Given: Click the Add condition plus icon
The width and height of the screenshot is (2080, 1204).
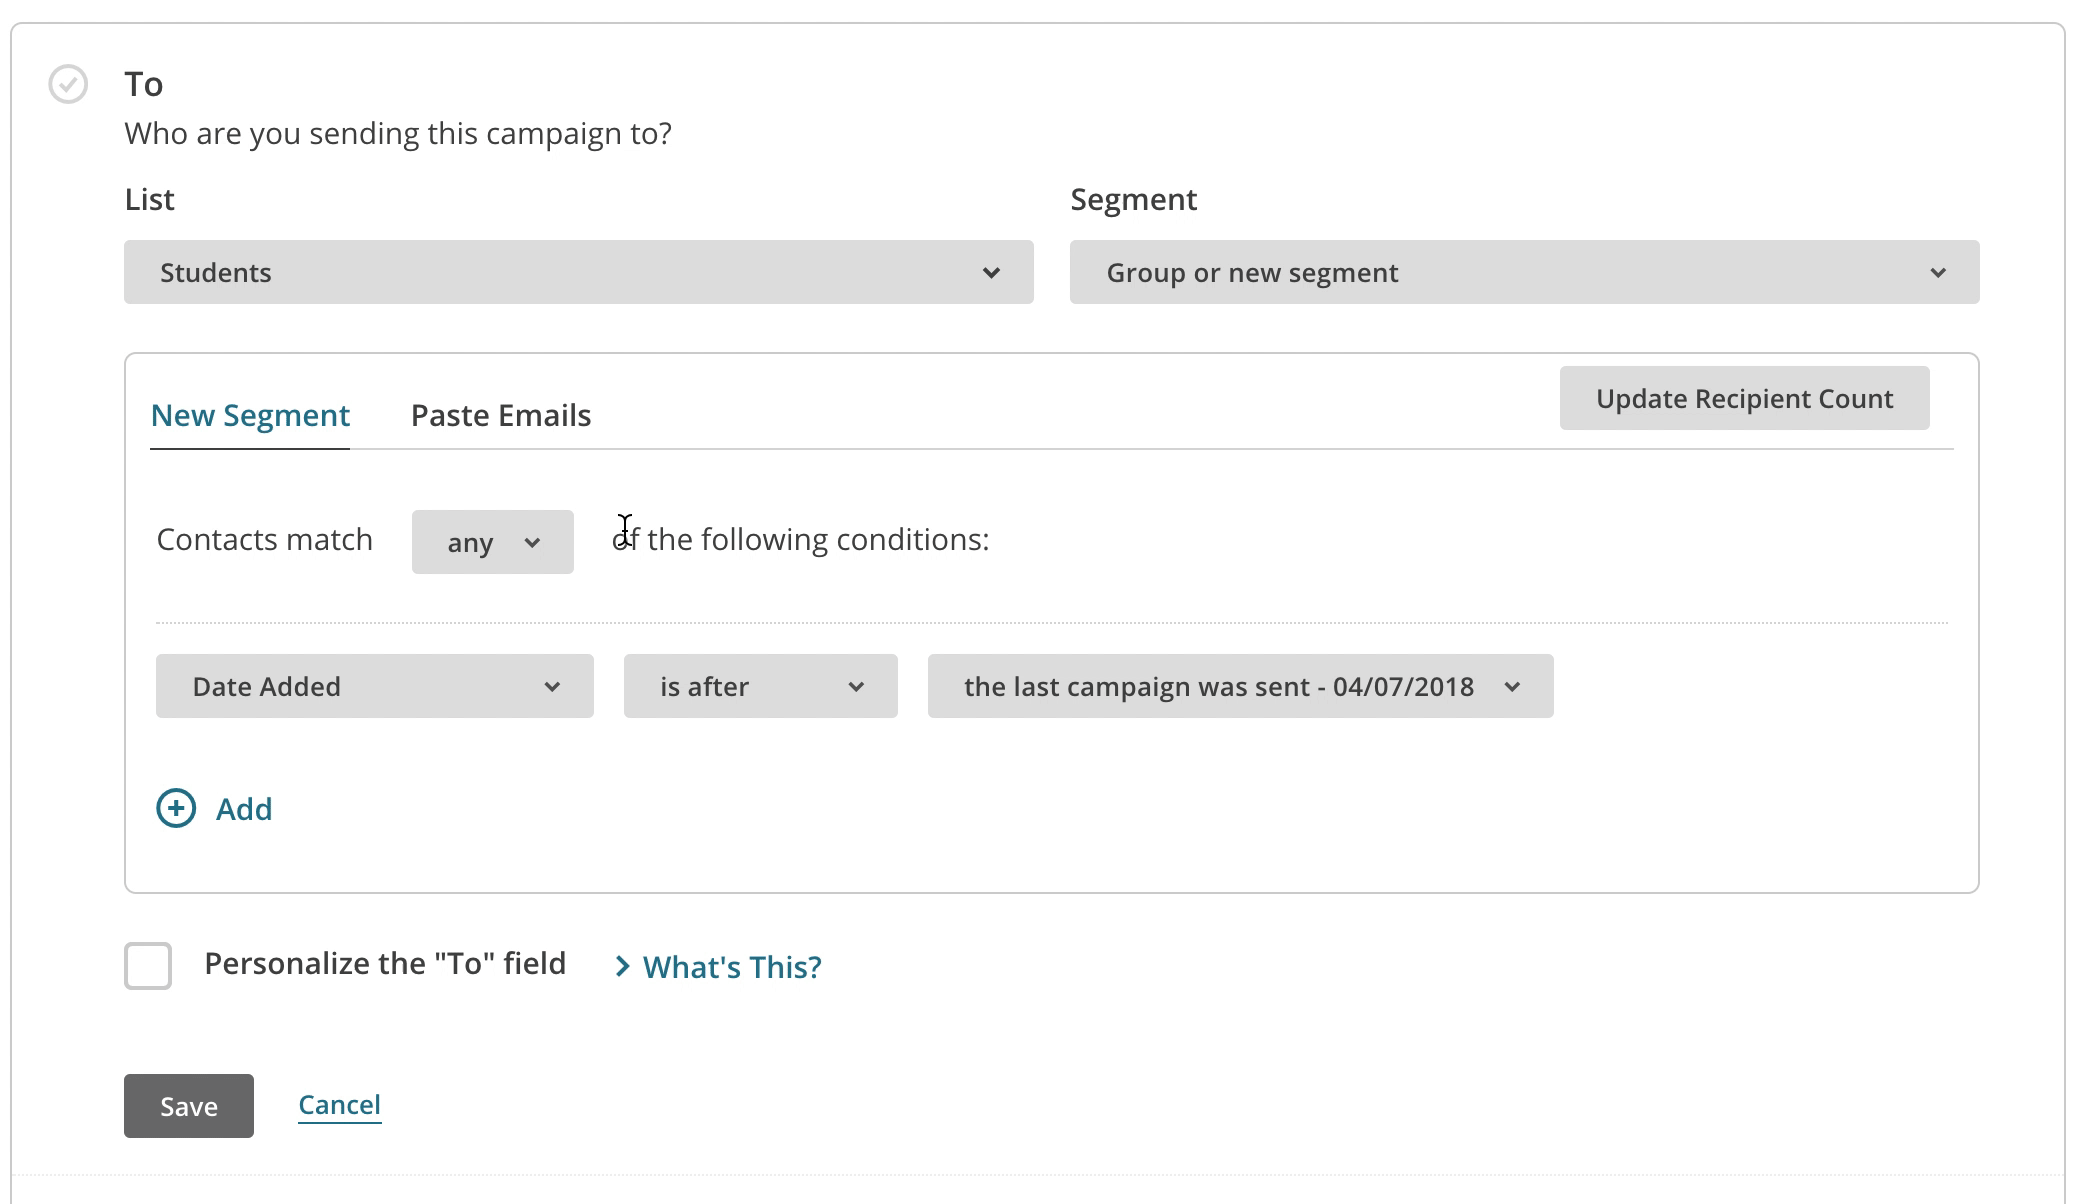Looking at the screenshot, I should coord(173,807).
